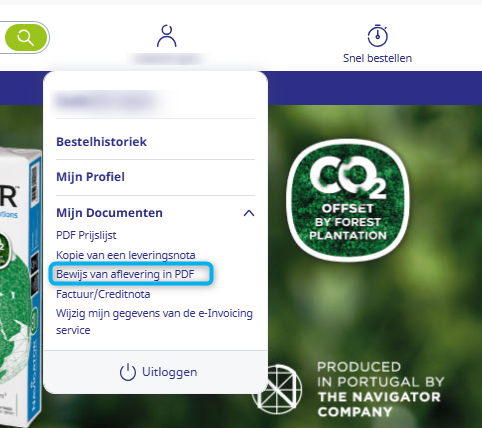This screenshot has width=482, height=428.
Task: Open the Factuur/Creditnota documents link
Action: (103, 294)
